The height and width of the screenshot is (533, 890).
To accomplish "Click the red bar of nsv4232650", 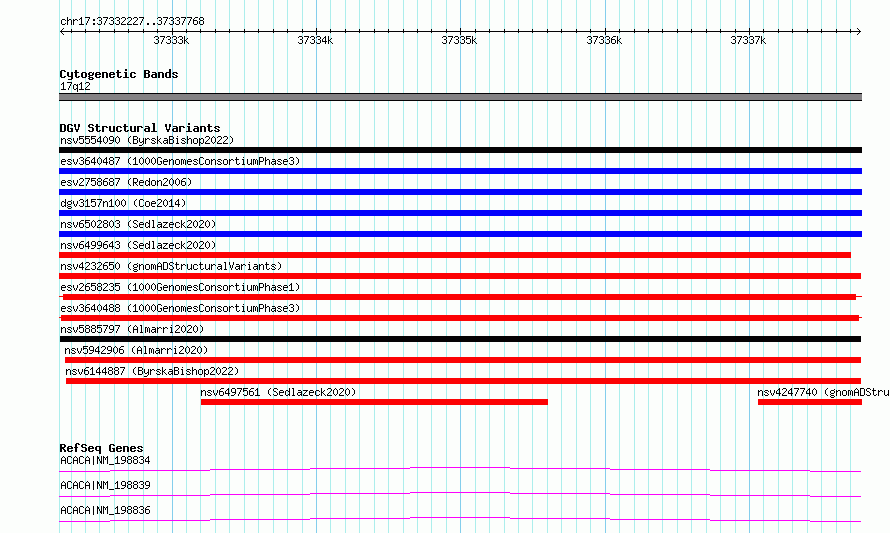I will tap(460, 276).
